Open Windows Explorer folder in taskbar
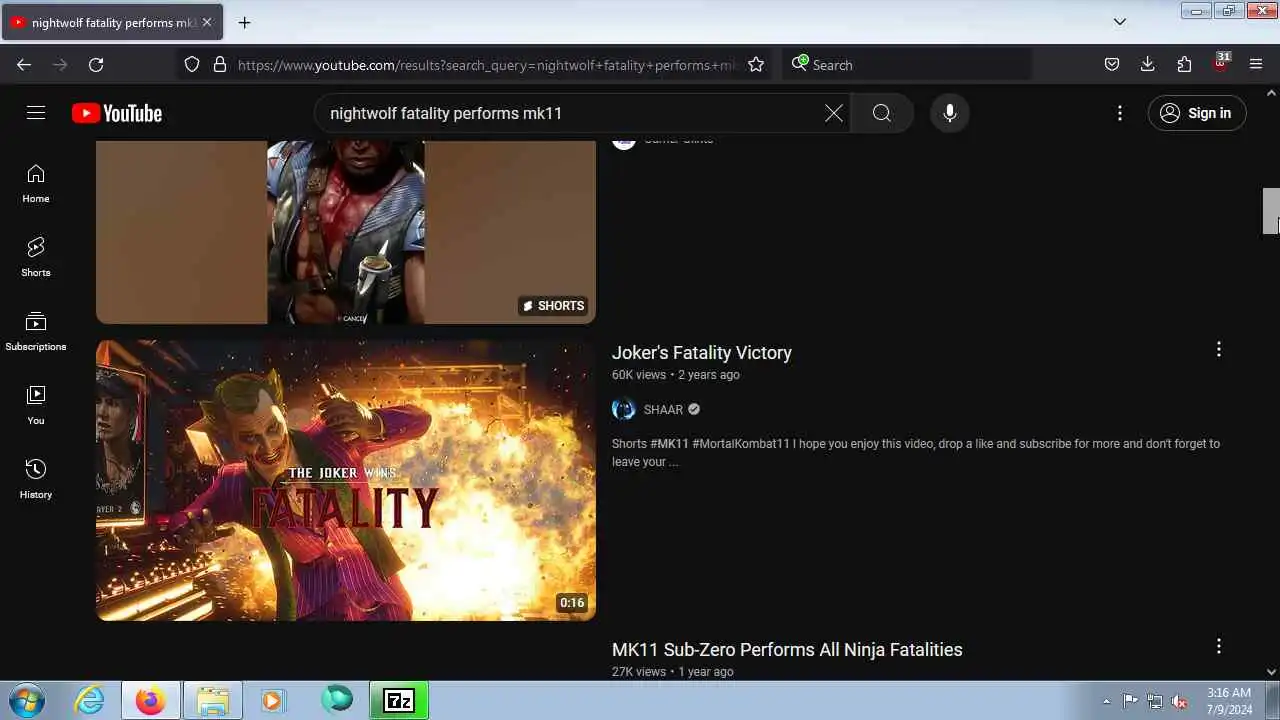Image resolution: width=1280 pixels, height=720 pixels. click(213, 700)
